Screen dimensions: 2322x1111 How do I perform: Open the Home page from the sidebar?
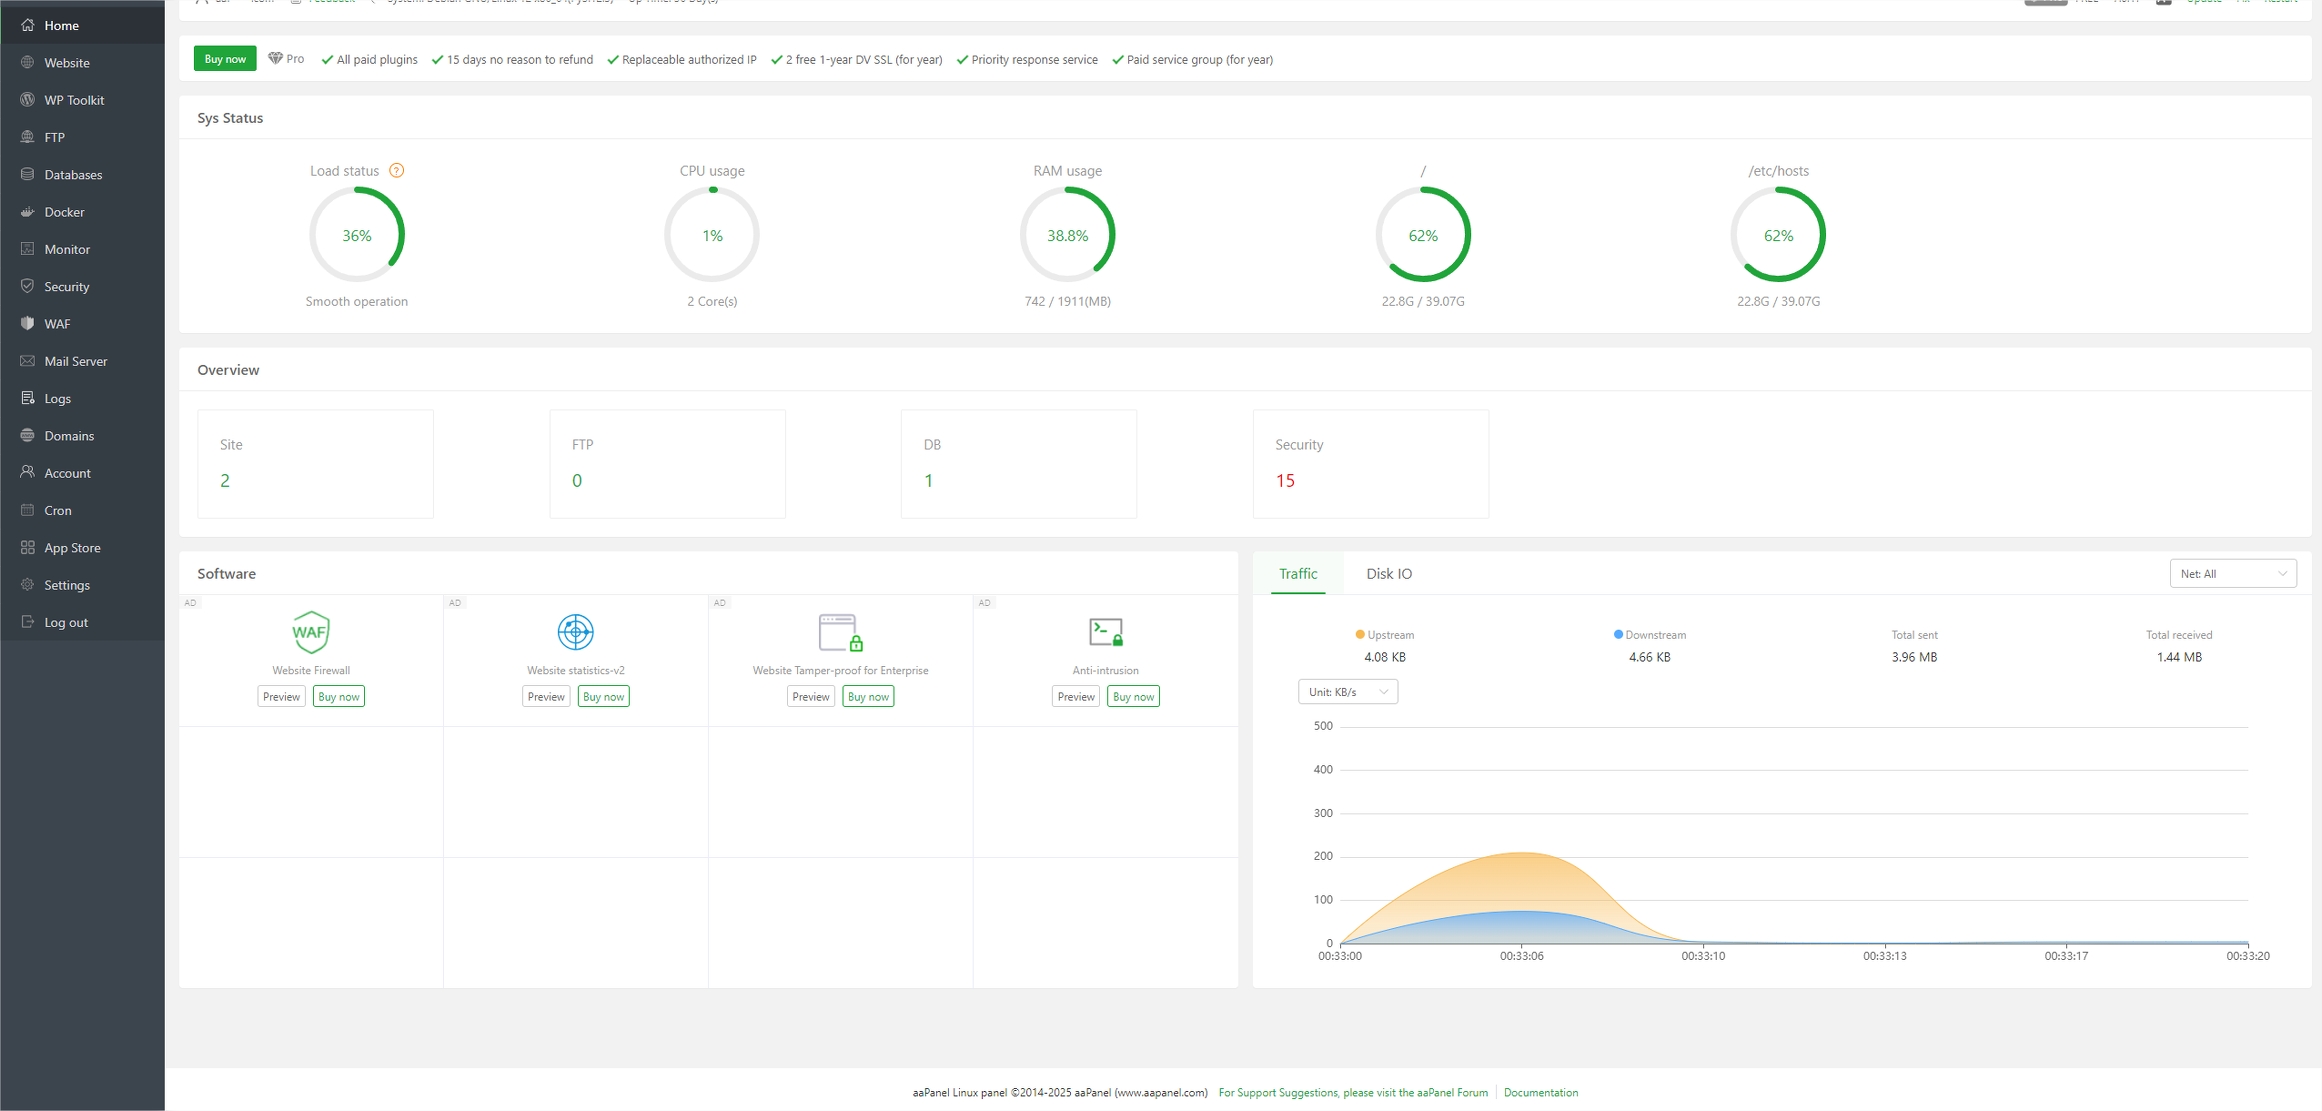(x=82, y=25)
